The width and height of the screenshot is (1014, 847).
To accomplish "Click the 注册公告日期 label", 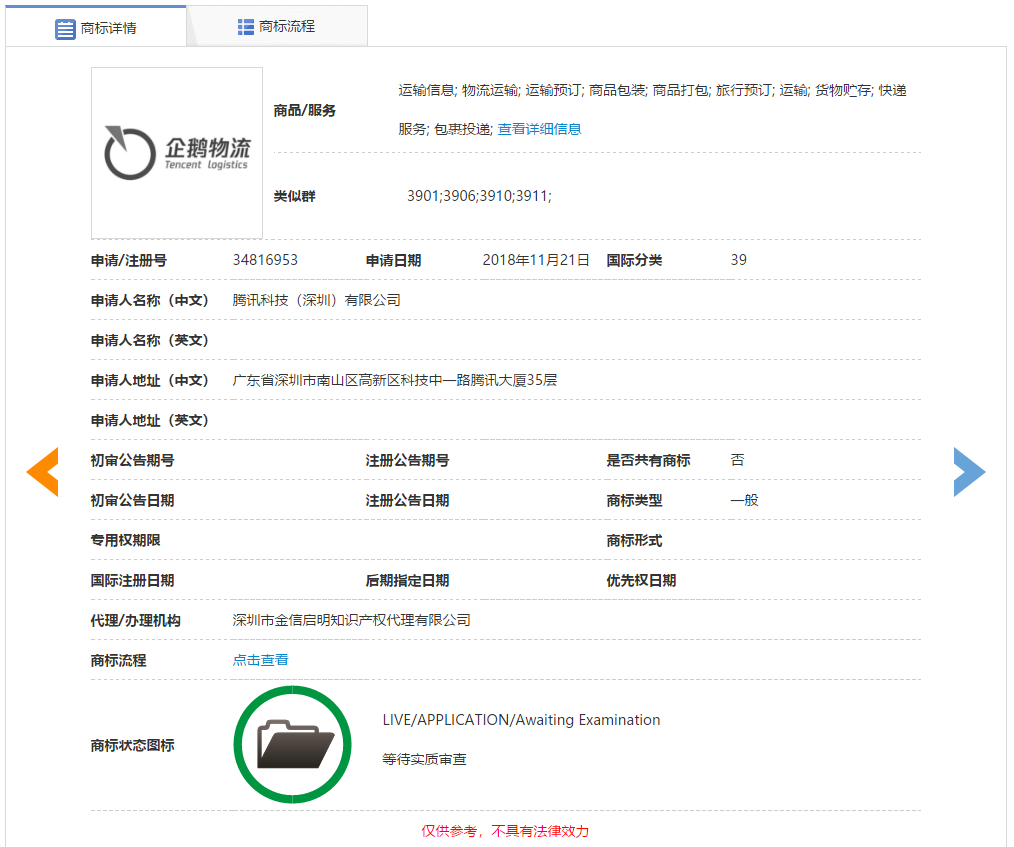I will pyautogui.click(x=407, y=500).
